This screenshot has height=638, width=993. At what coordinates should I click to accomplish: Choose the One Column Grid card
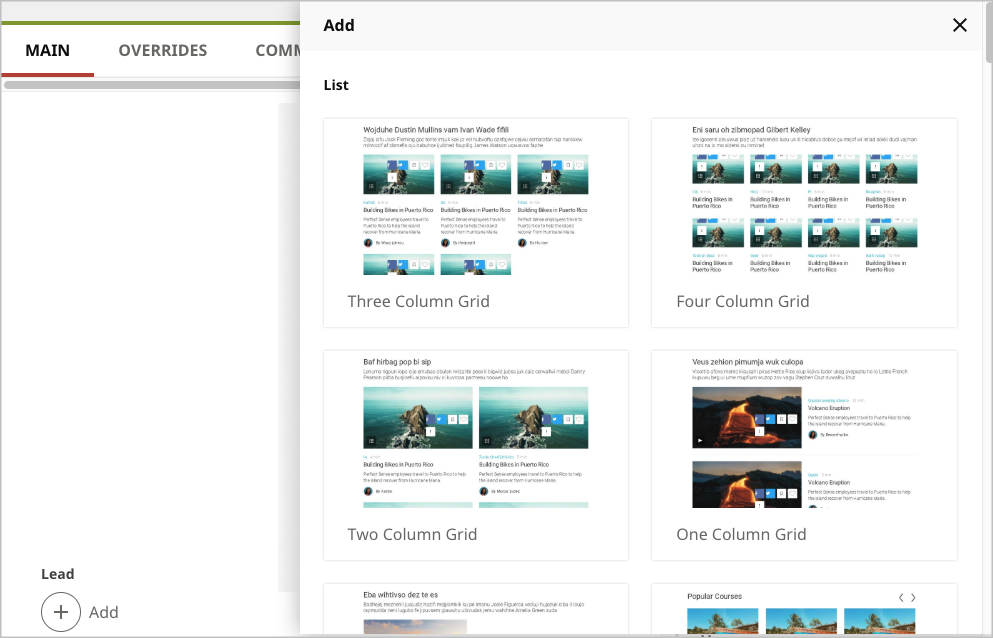[804, 456]
